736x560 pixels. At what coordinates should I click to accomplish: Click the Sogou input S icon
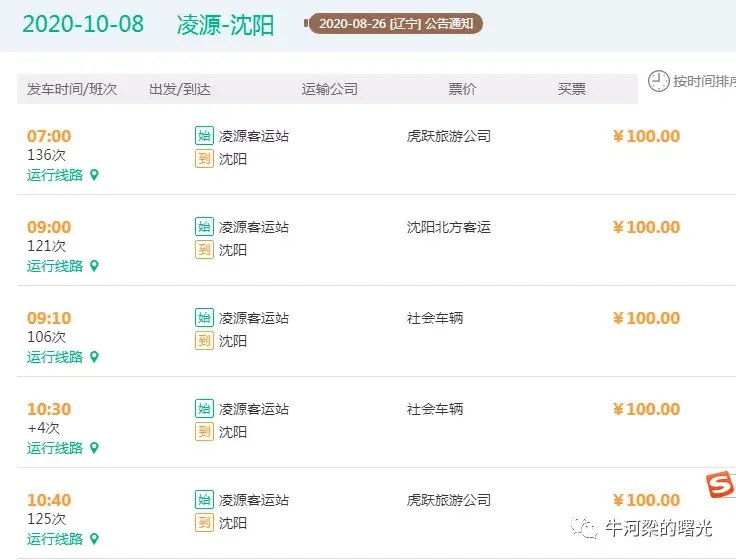(x=721, y=485)
